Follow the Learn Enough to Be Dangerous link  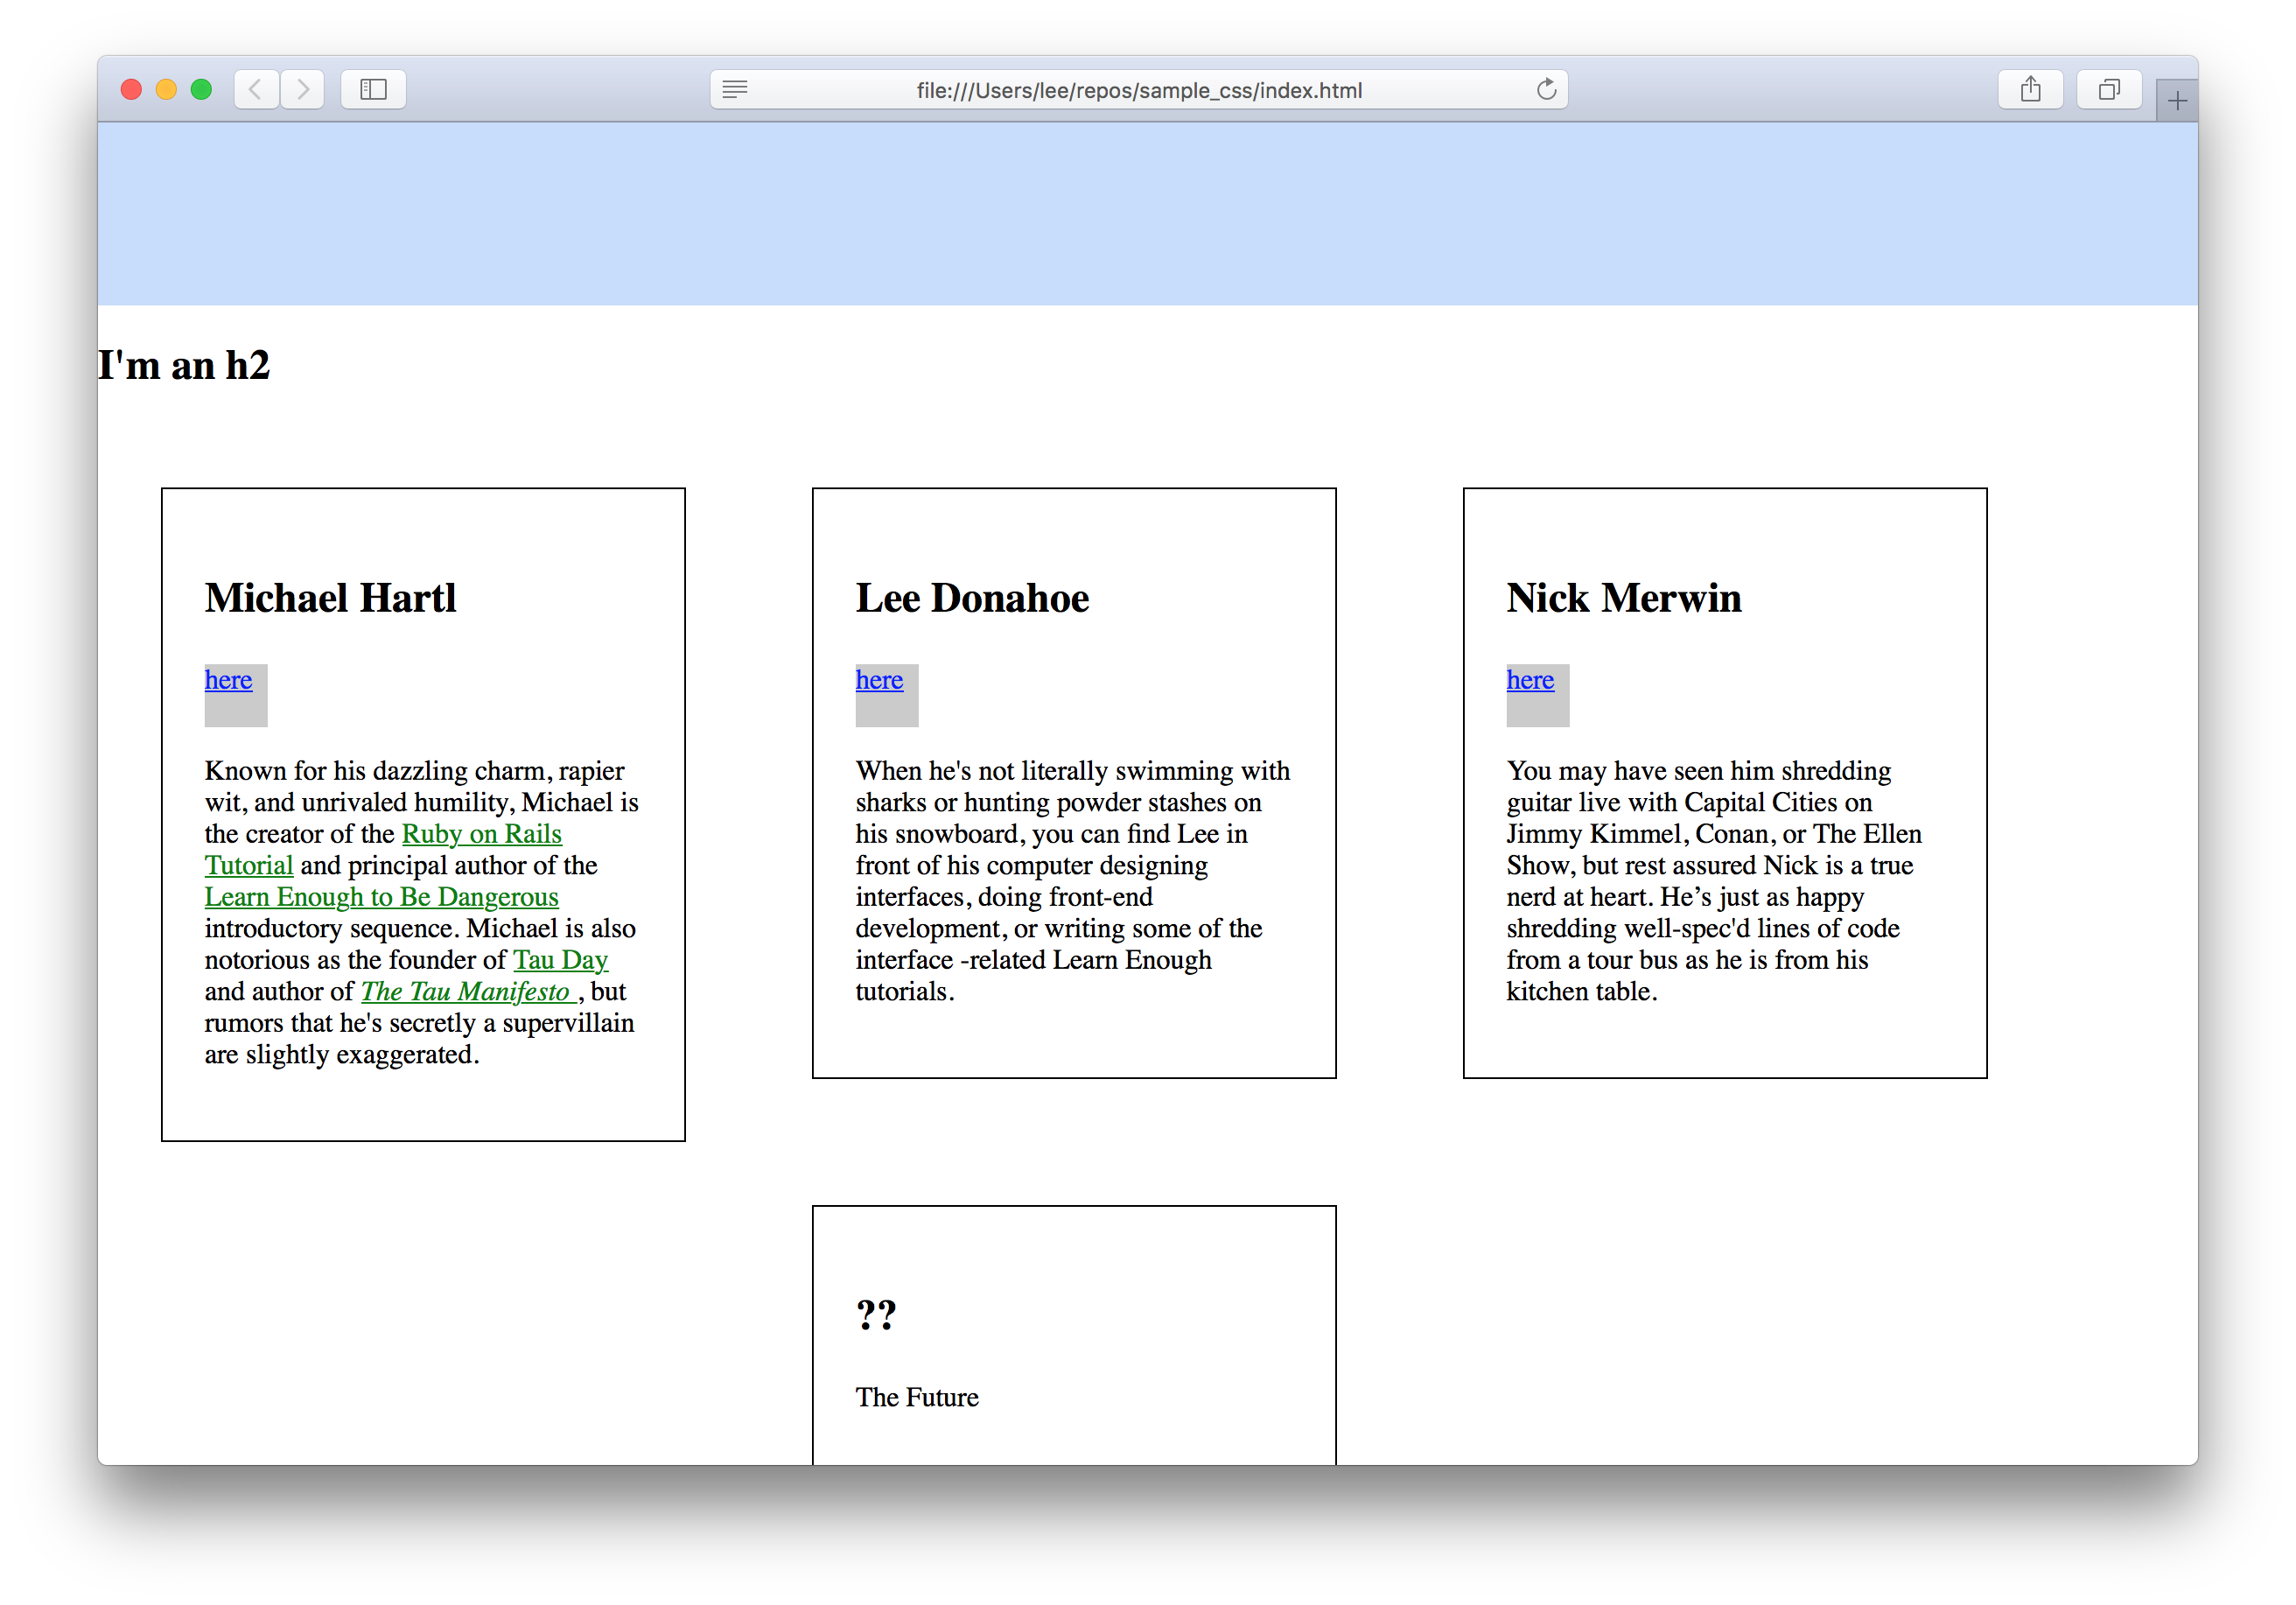pyautogui.click(x=381, y=897)
